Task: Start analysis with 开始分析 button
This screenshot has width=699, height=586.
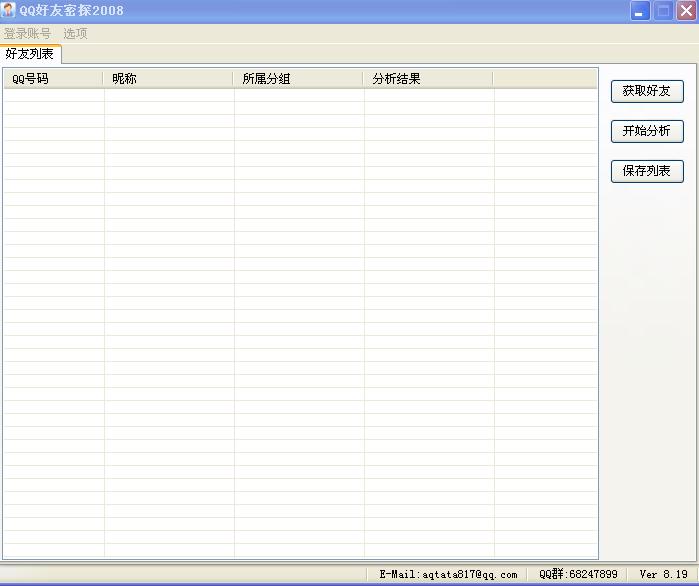Action: click(x=647, y=131)
